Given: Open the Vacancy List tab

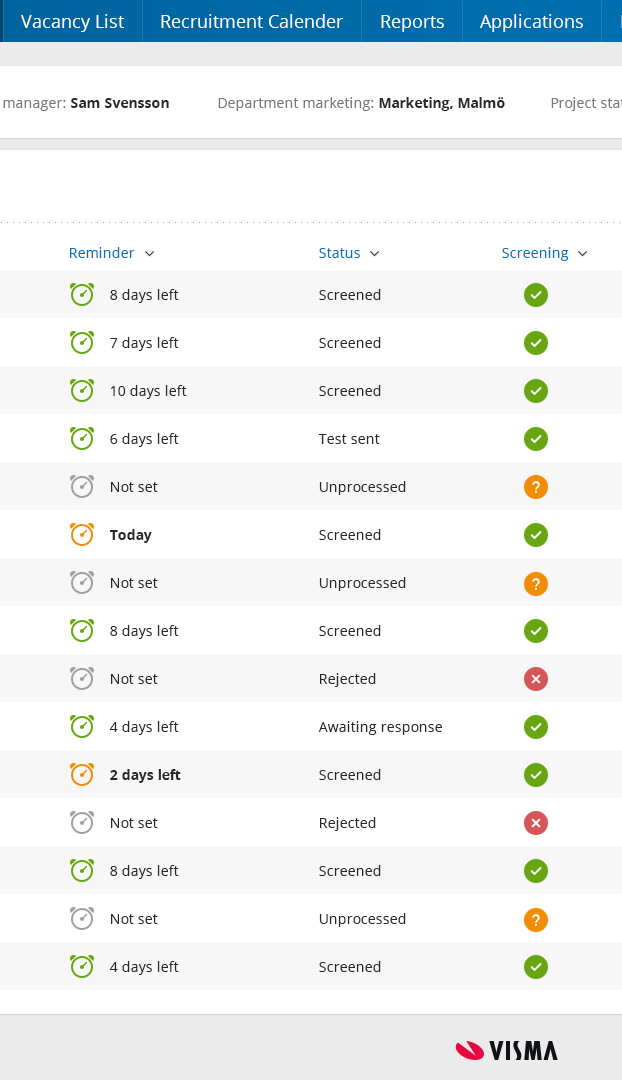Looking at the screenshot, I should click(72, 21).
